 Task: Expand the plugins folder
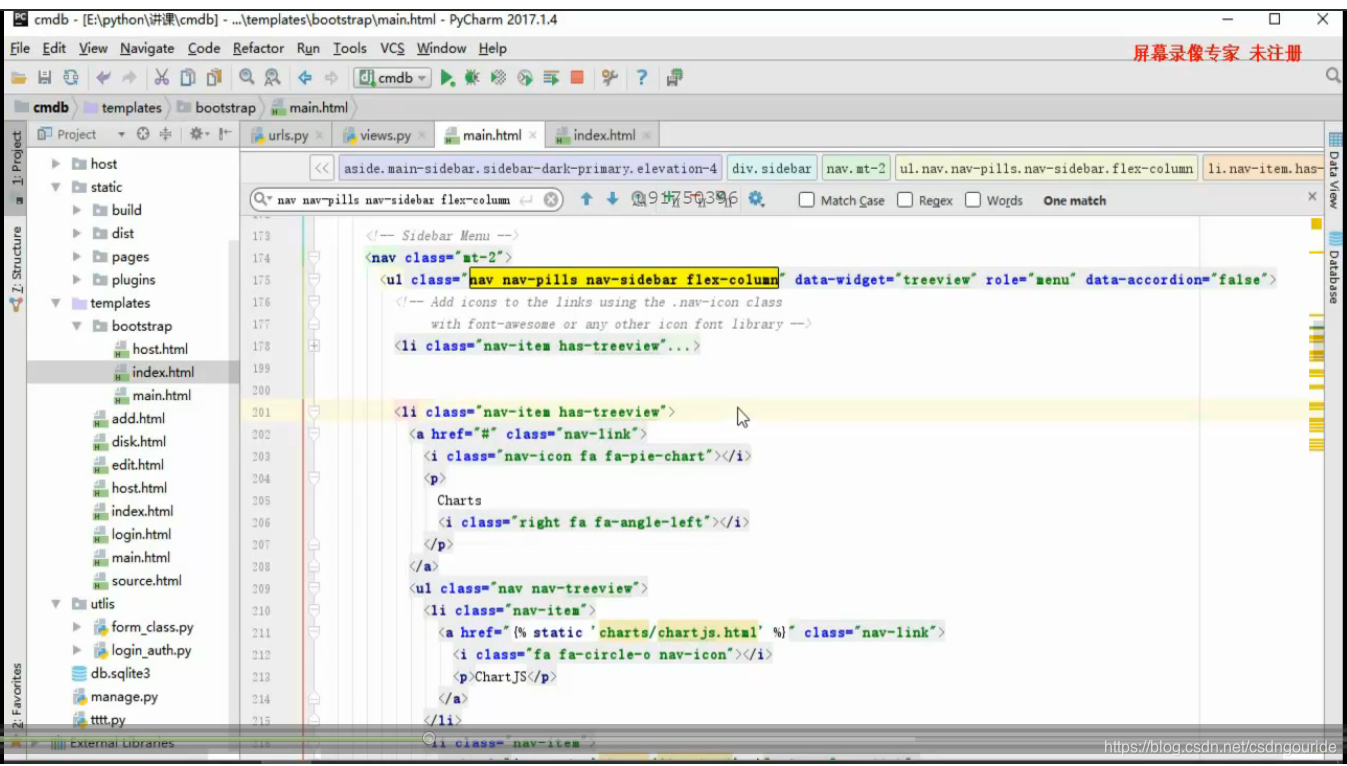(x=78, y=280)
